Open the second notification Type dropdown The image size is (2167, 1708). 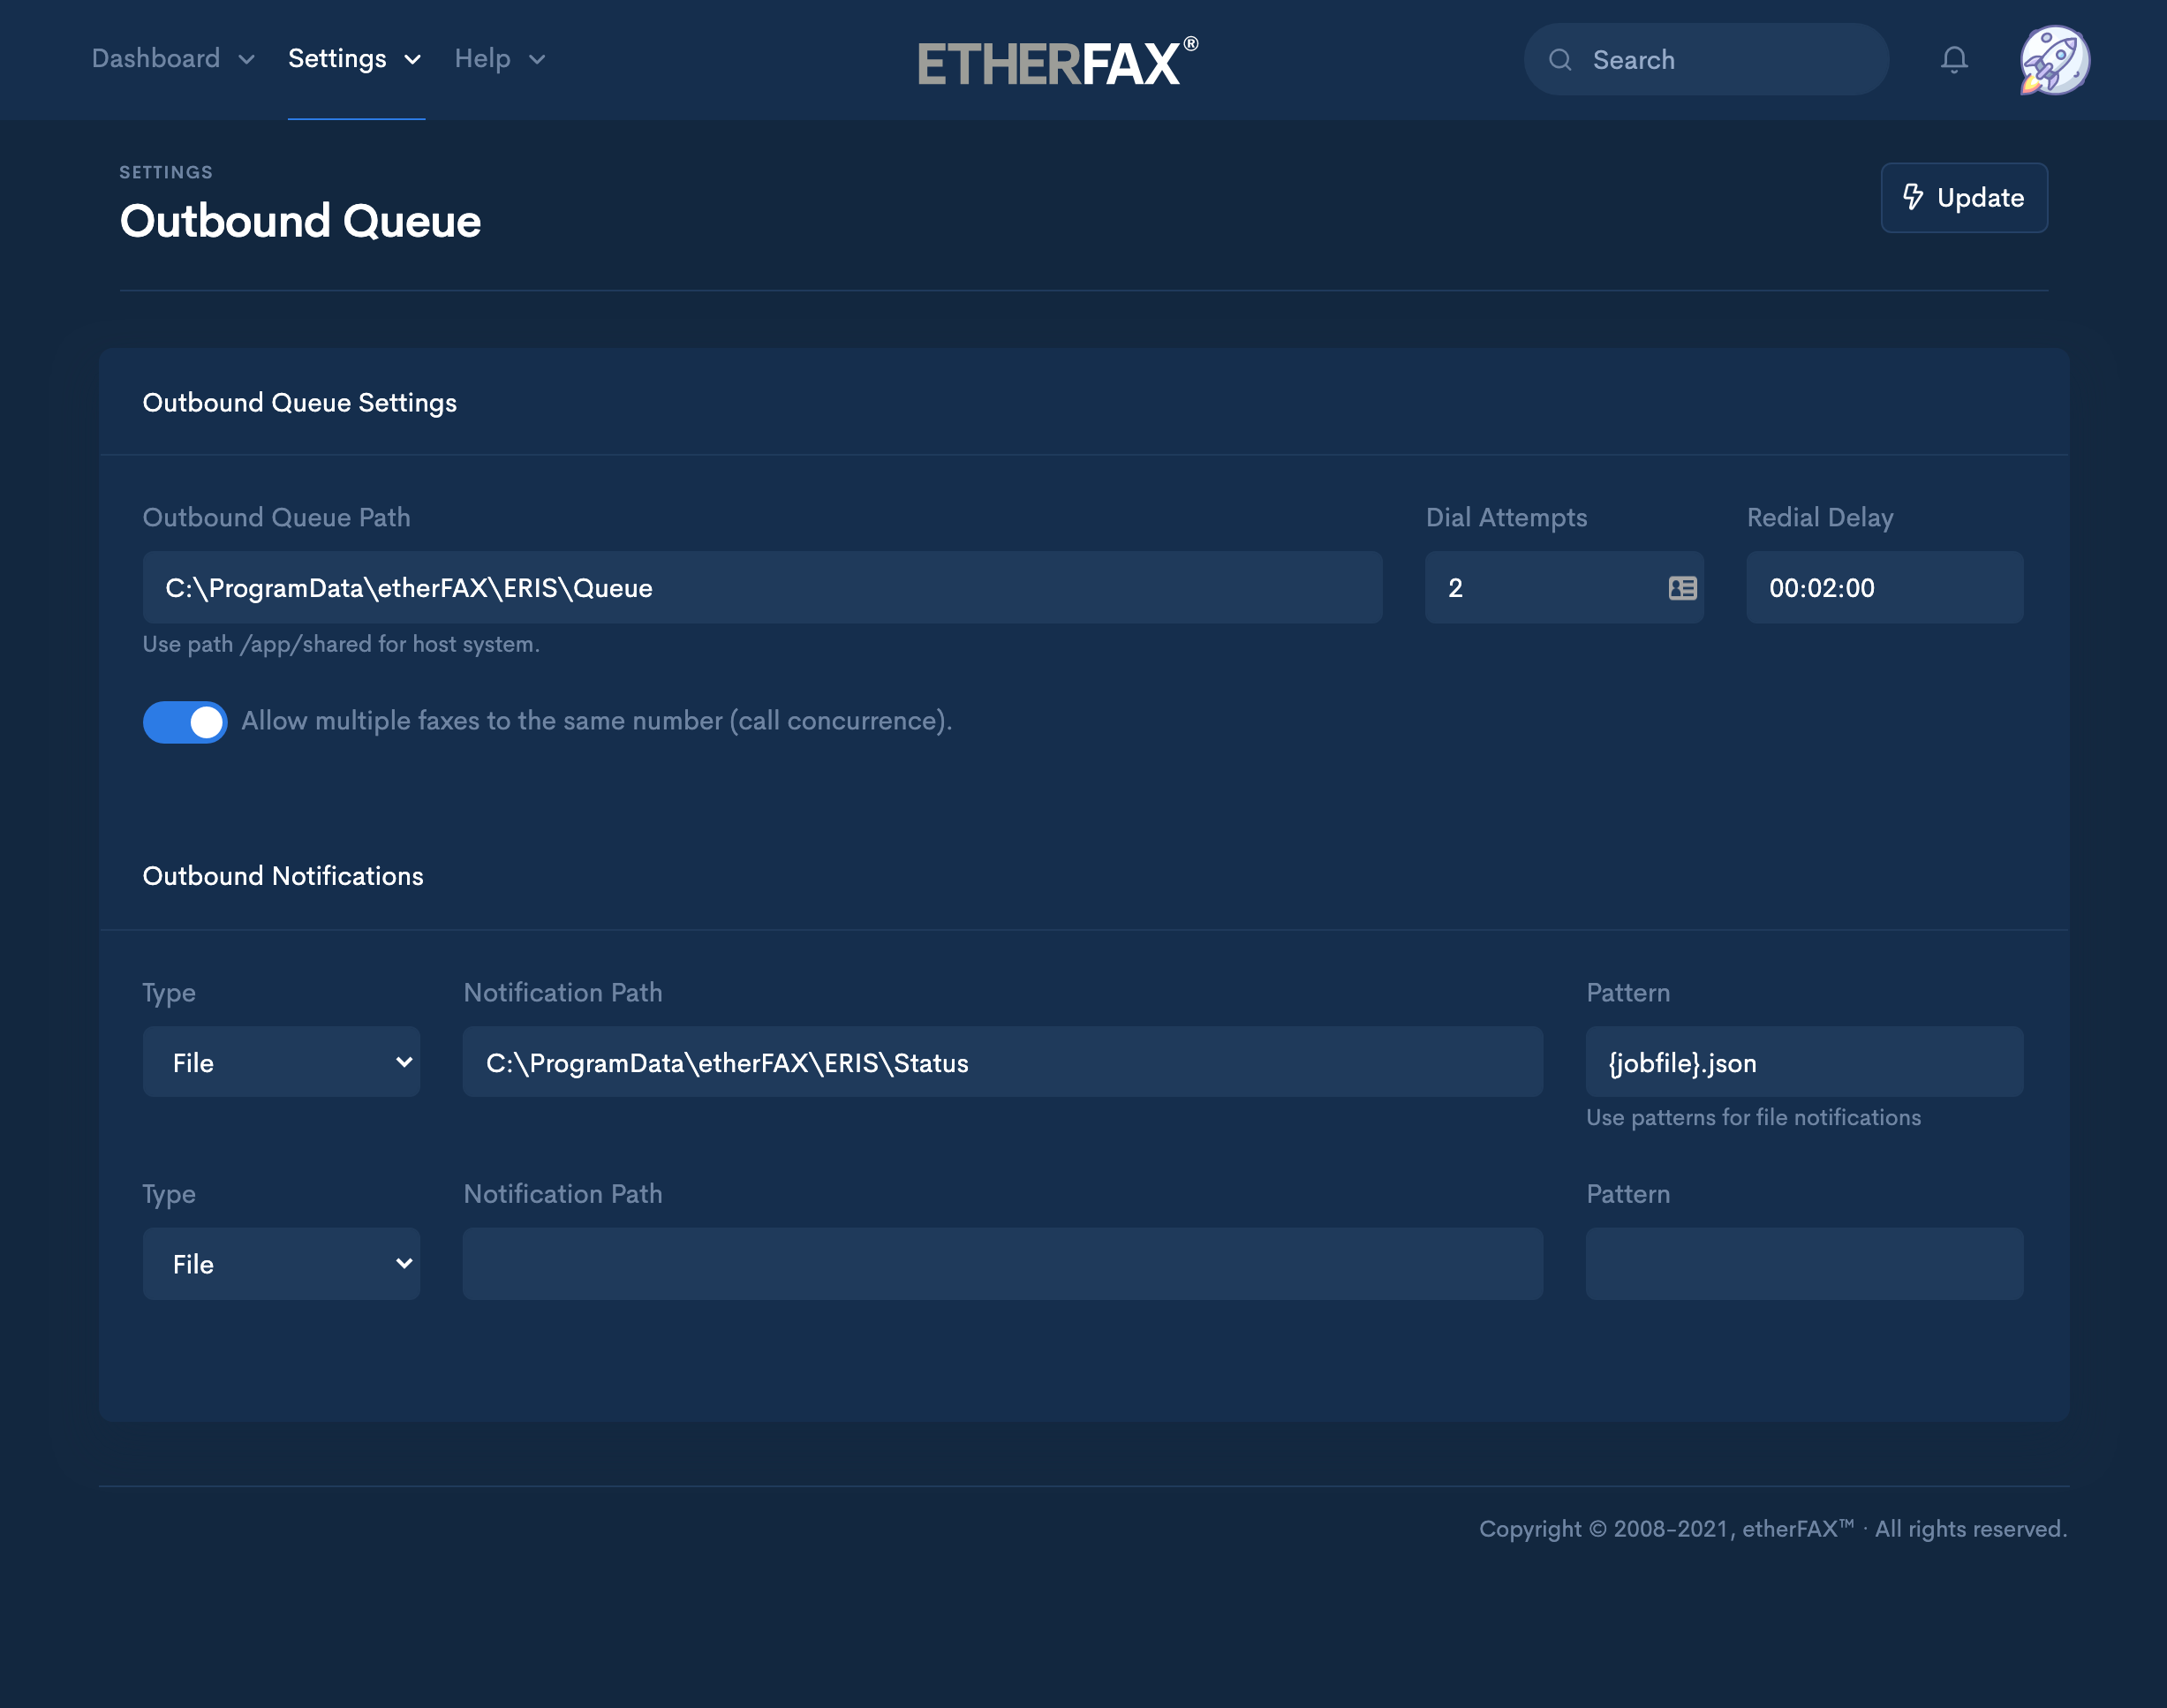tap(281, 1264)
